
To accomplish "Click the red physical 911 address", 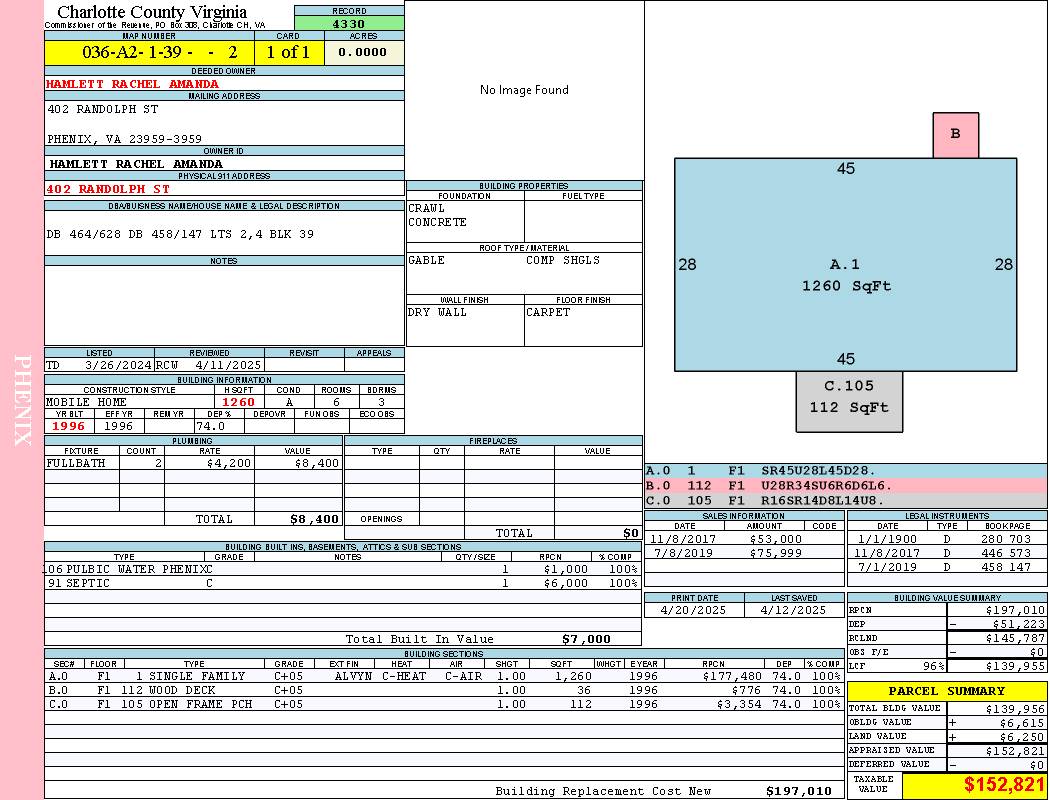I will [x=108, y=189].
